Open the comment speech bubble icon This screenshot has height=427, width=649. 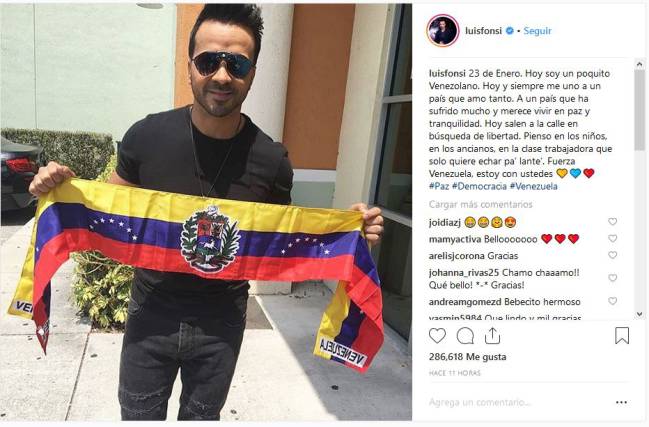pyautogui.click(x=465, y=336)
